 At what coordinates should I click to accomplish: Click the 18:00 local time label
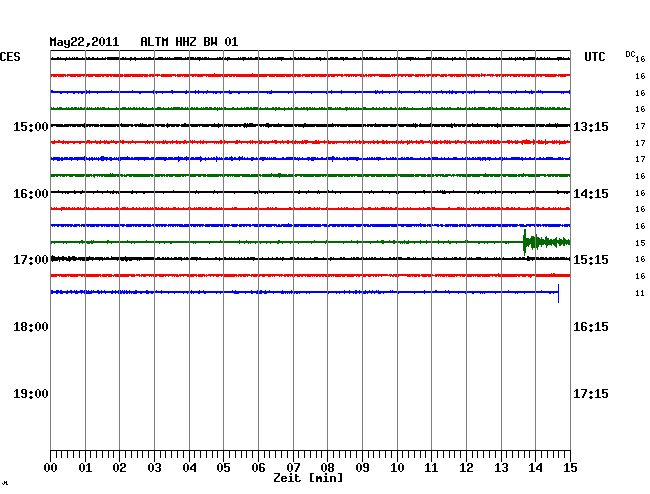[31, 327]
